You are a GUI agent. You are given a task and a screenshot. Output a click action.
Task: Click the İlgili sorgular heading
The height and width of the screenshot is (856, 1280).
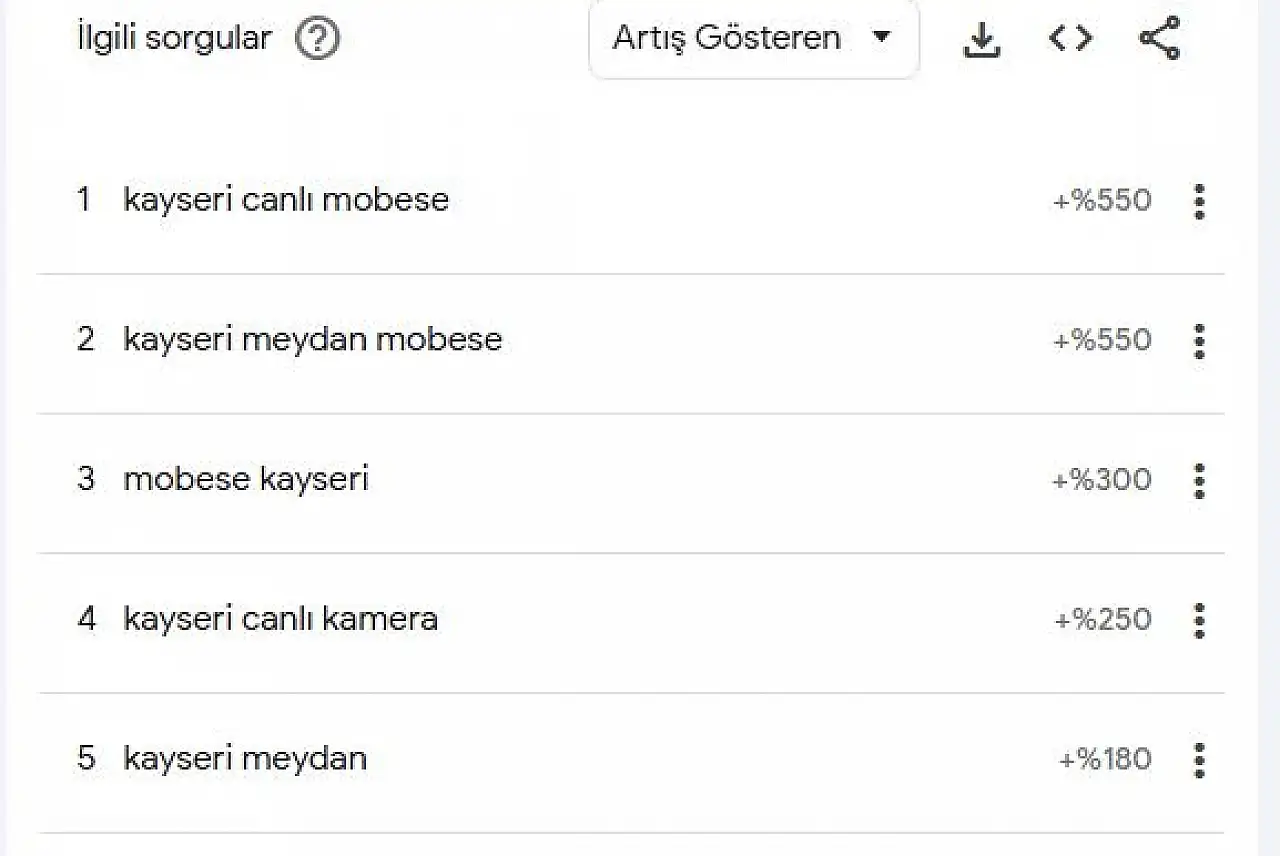pos(174,39)
